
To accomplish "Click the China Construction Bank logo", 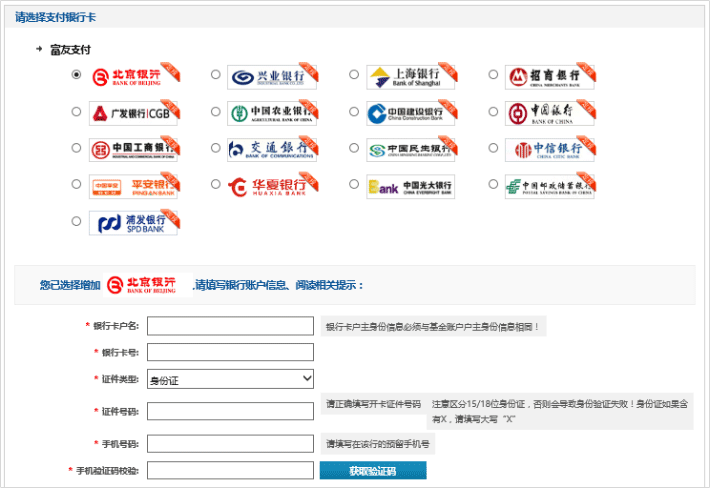I will click(x=410, y=112).
